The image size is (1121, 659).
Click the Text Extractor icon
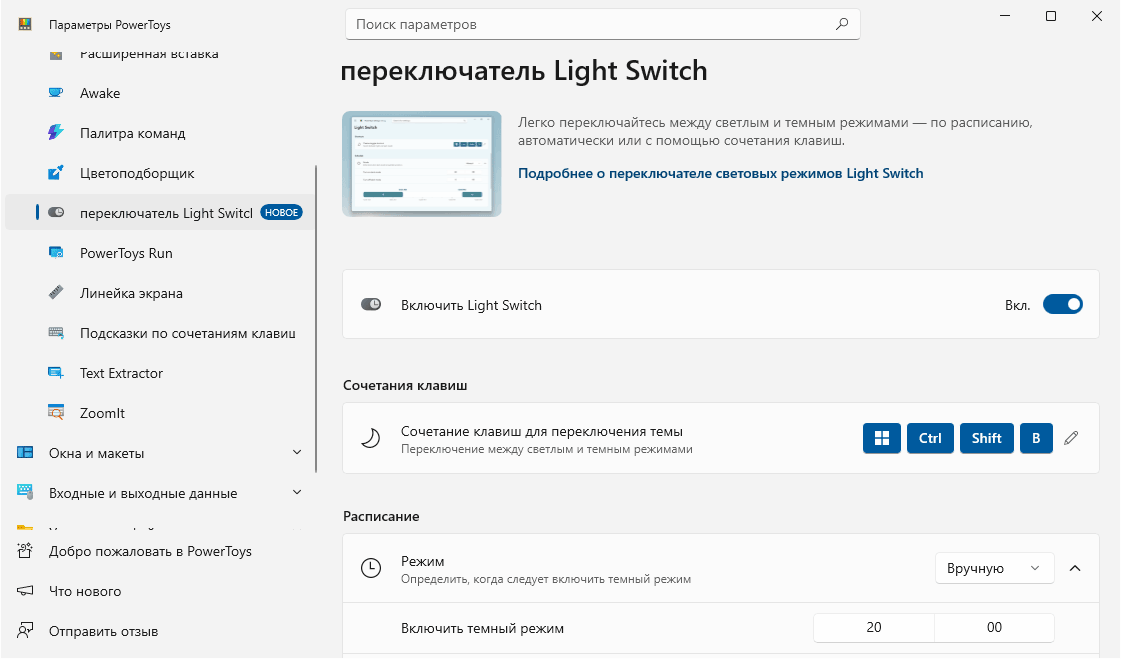click(57, 373)
